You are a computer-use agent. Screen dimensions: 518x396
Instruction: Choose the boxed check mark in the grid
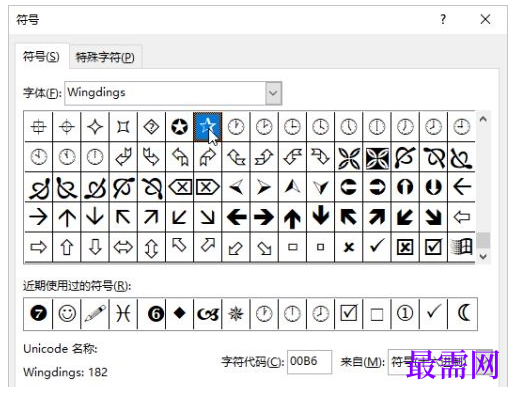click(433, 247)
